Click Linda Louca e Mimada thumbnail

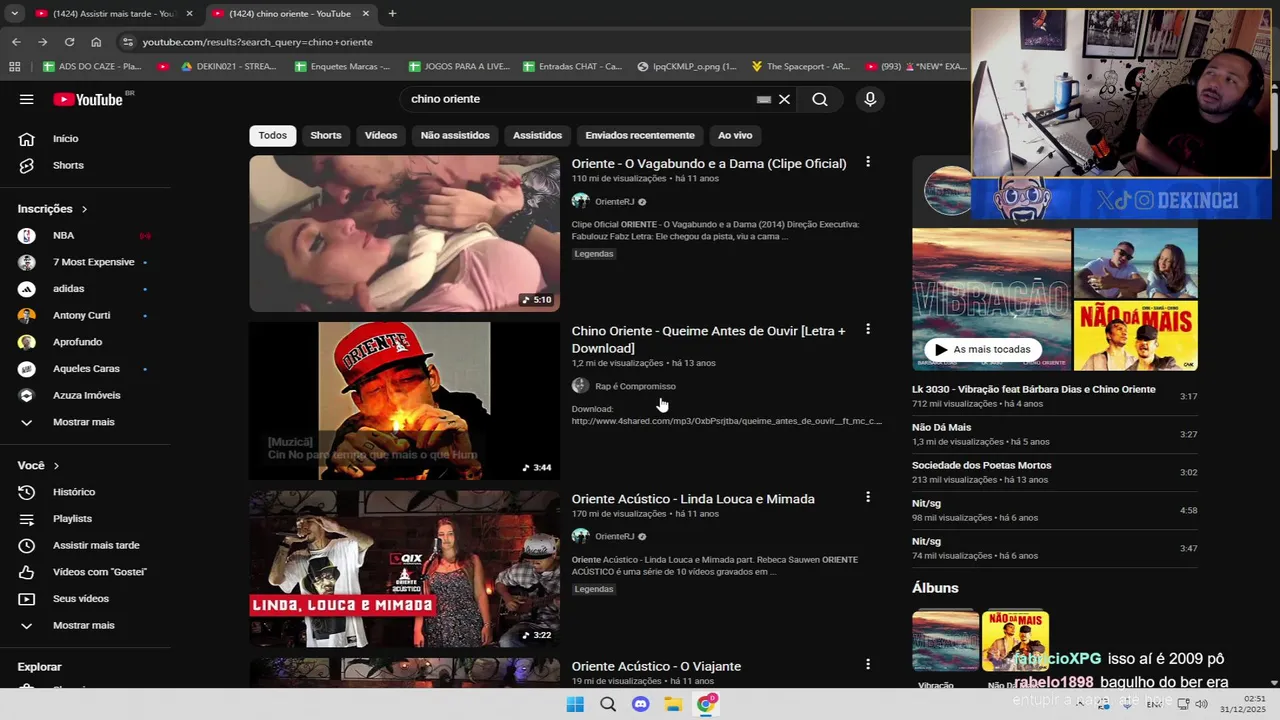coord(404,569)
